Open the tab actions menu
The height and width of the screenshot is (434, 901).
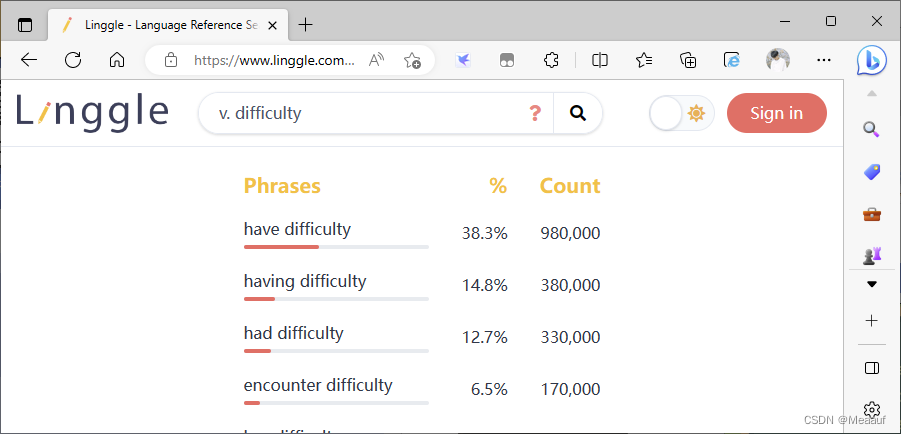click(x=25, y=25)
